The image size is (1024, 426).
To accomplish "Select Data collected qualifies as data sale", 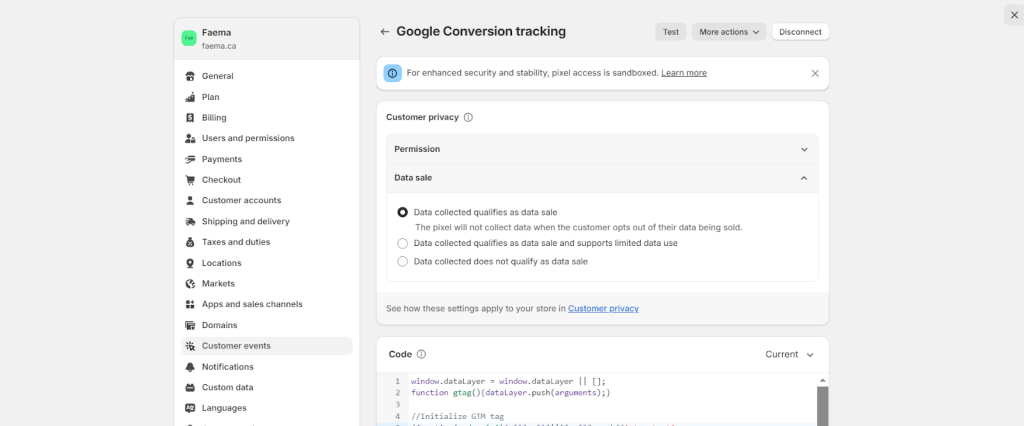I will [x=403, y=212].
